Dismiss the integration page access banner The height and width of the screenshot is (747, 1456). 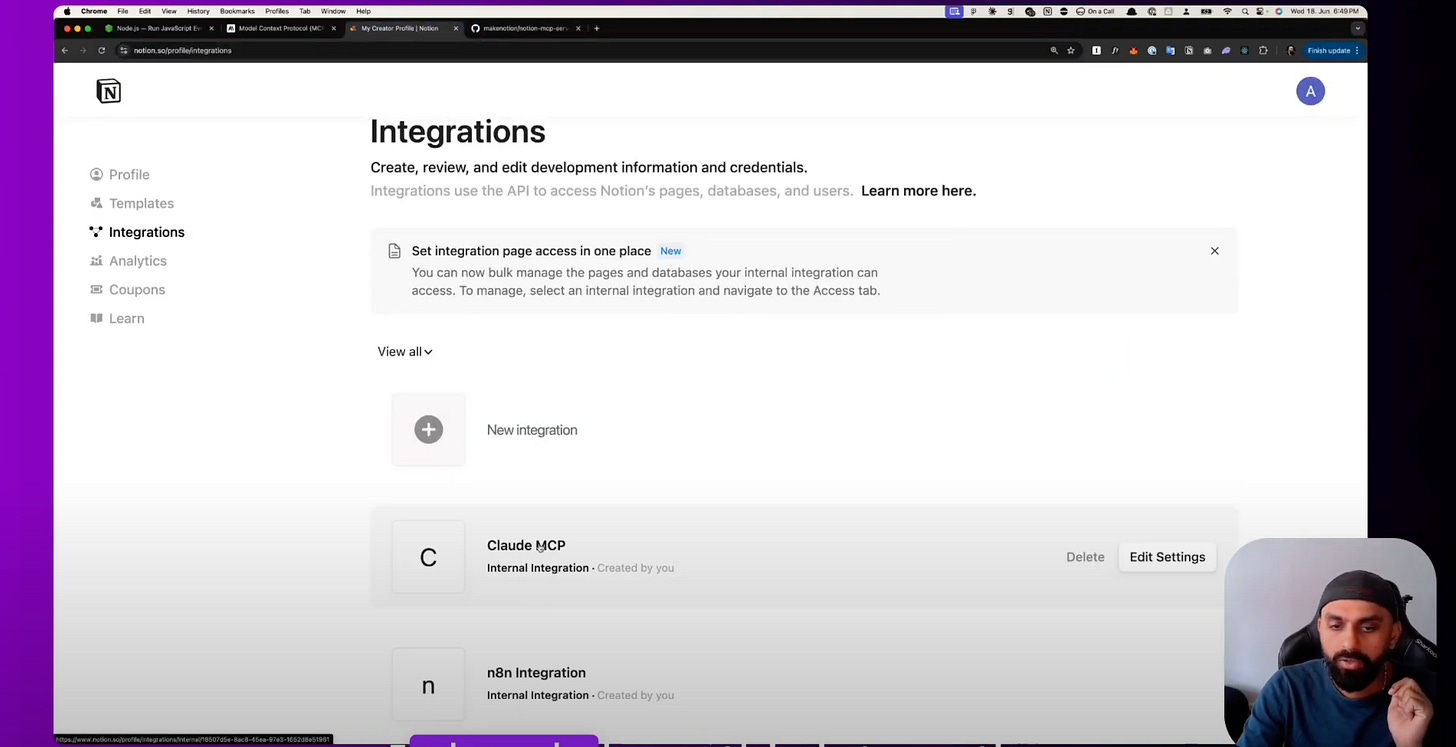coord(1214,251)
